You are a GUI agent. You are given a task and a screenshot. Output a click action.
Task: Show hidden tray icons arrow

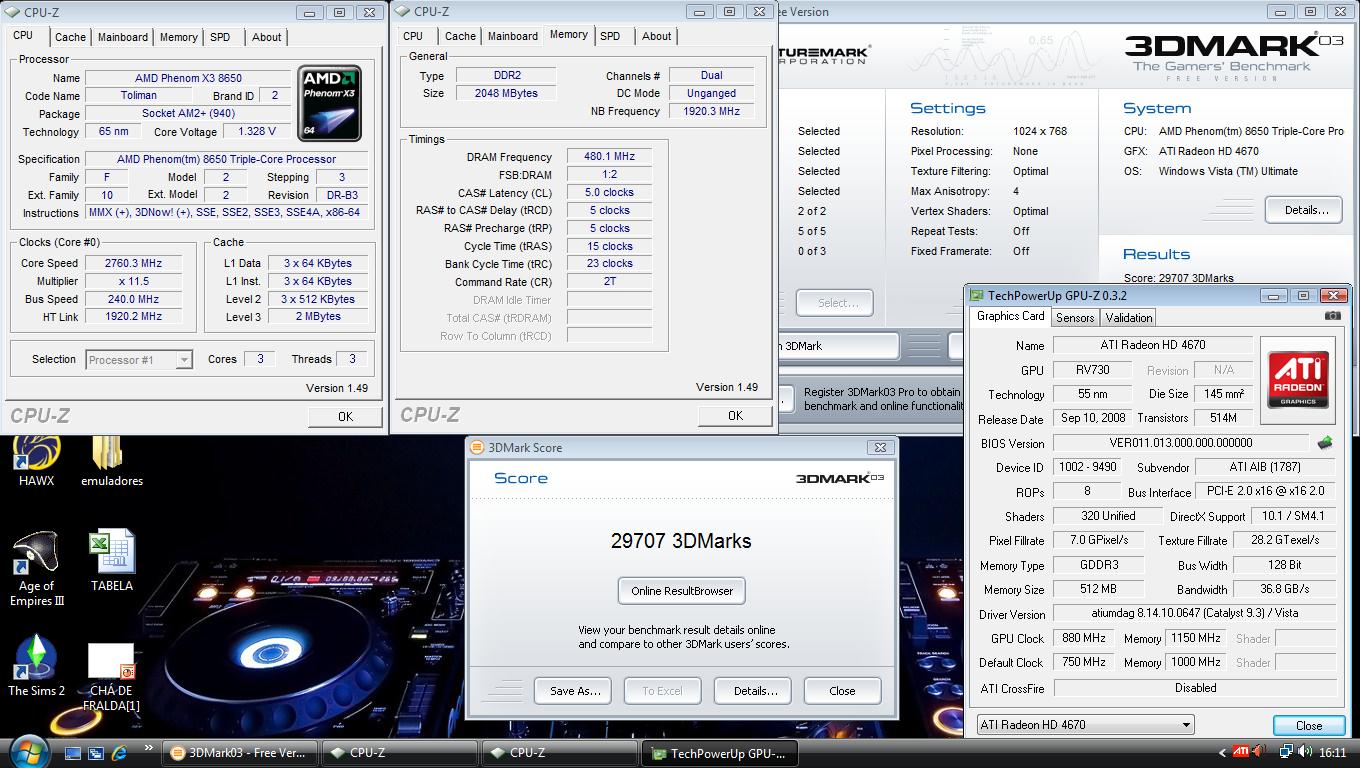point(1222,753)
